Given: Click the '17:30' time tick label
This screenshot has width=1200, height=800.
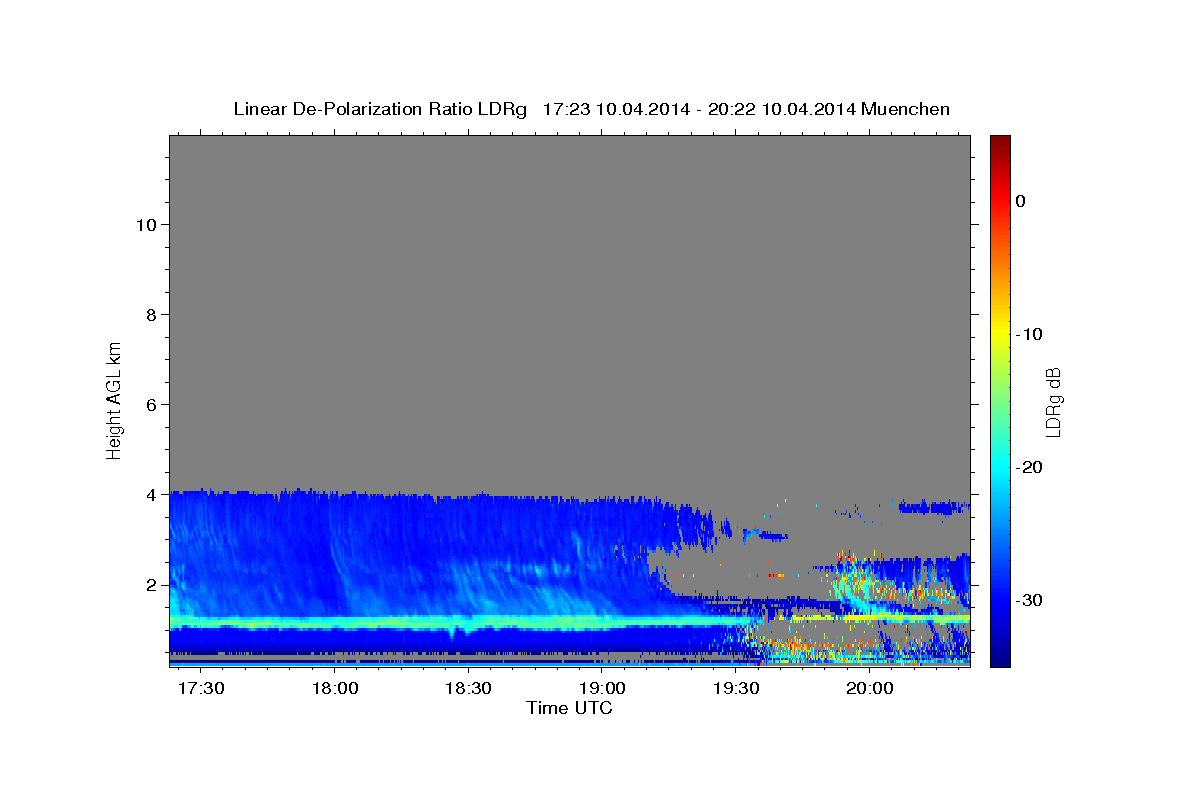Looking at the screenshot, I should (201, 690).
